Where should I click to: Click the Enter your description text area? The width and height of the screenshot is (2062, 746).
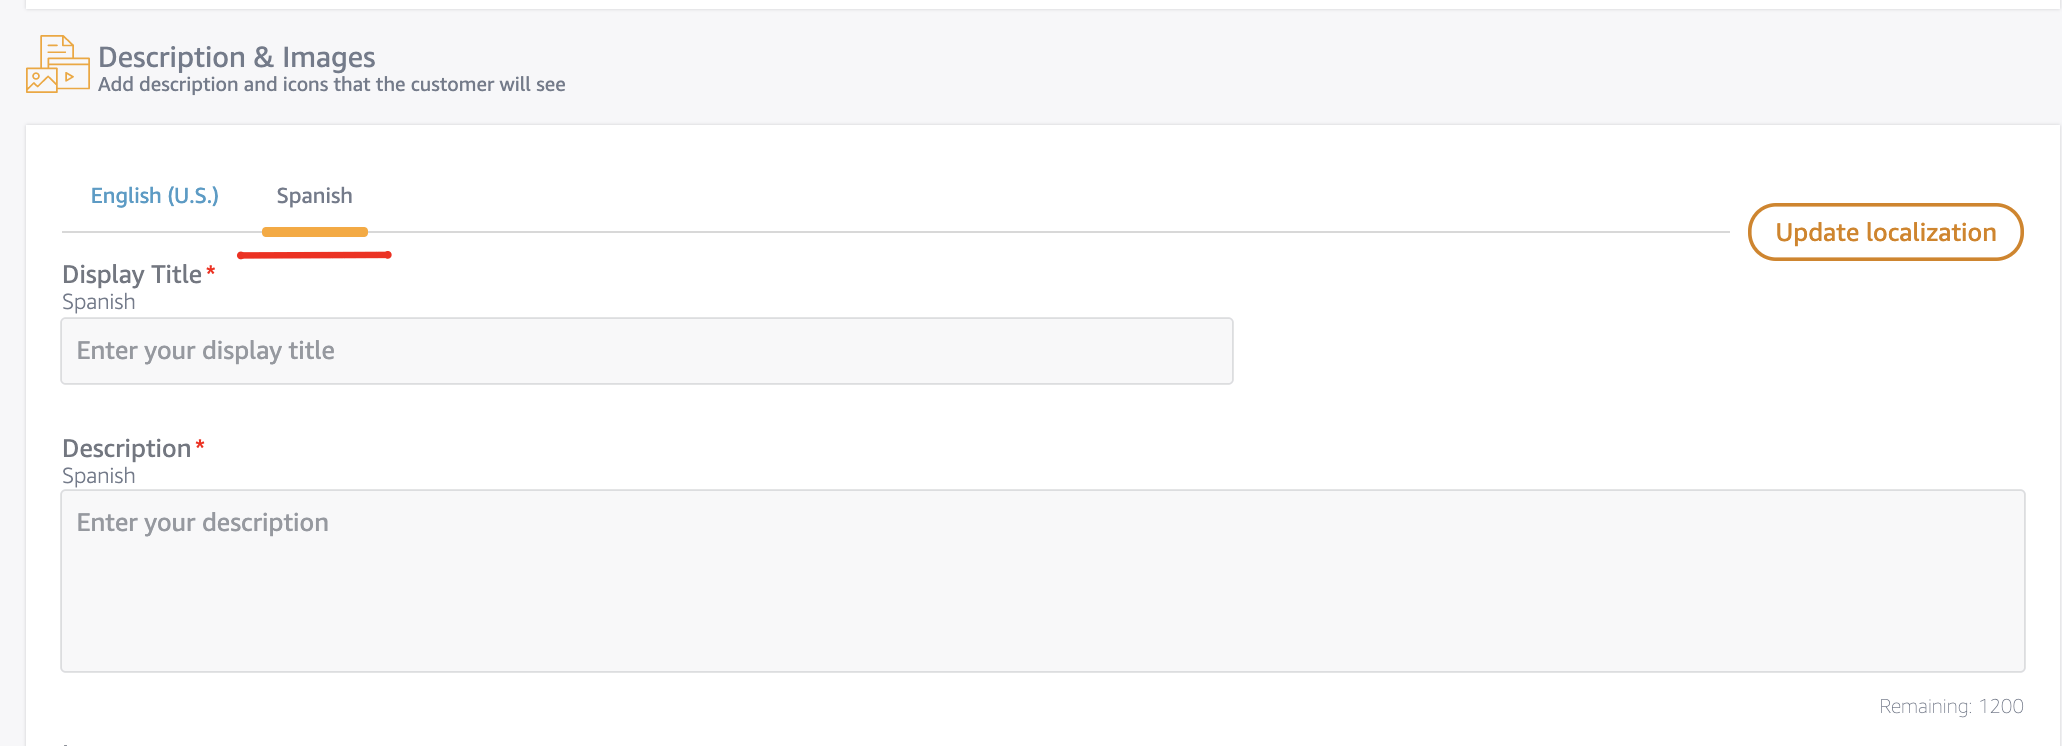[x=1040, y=580]
